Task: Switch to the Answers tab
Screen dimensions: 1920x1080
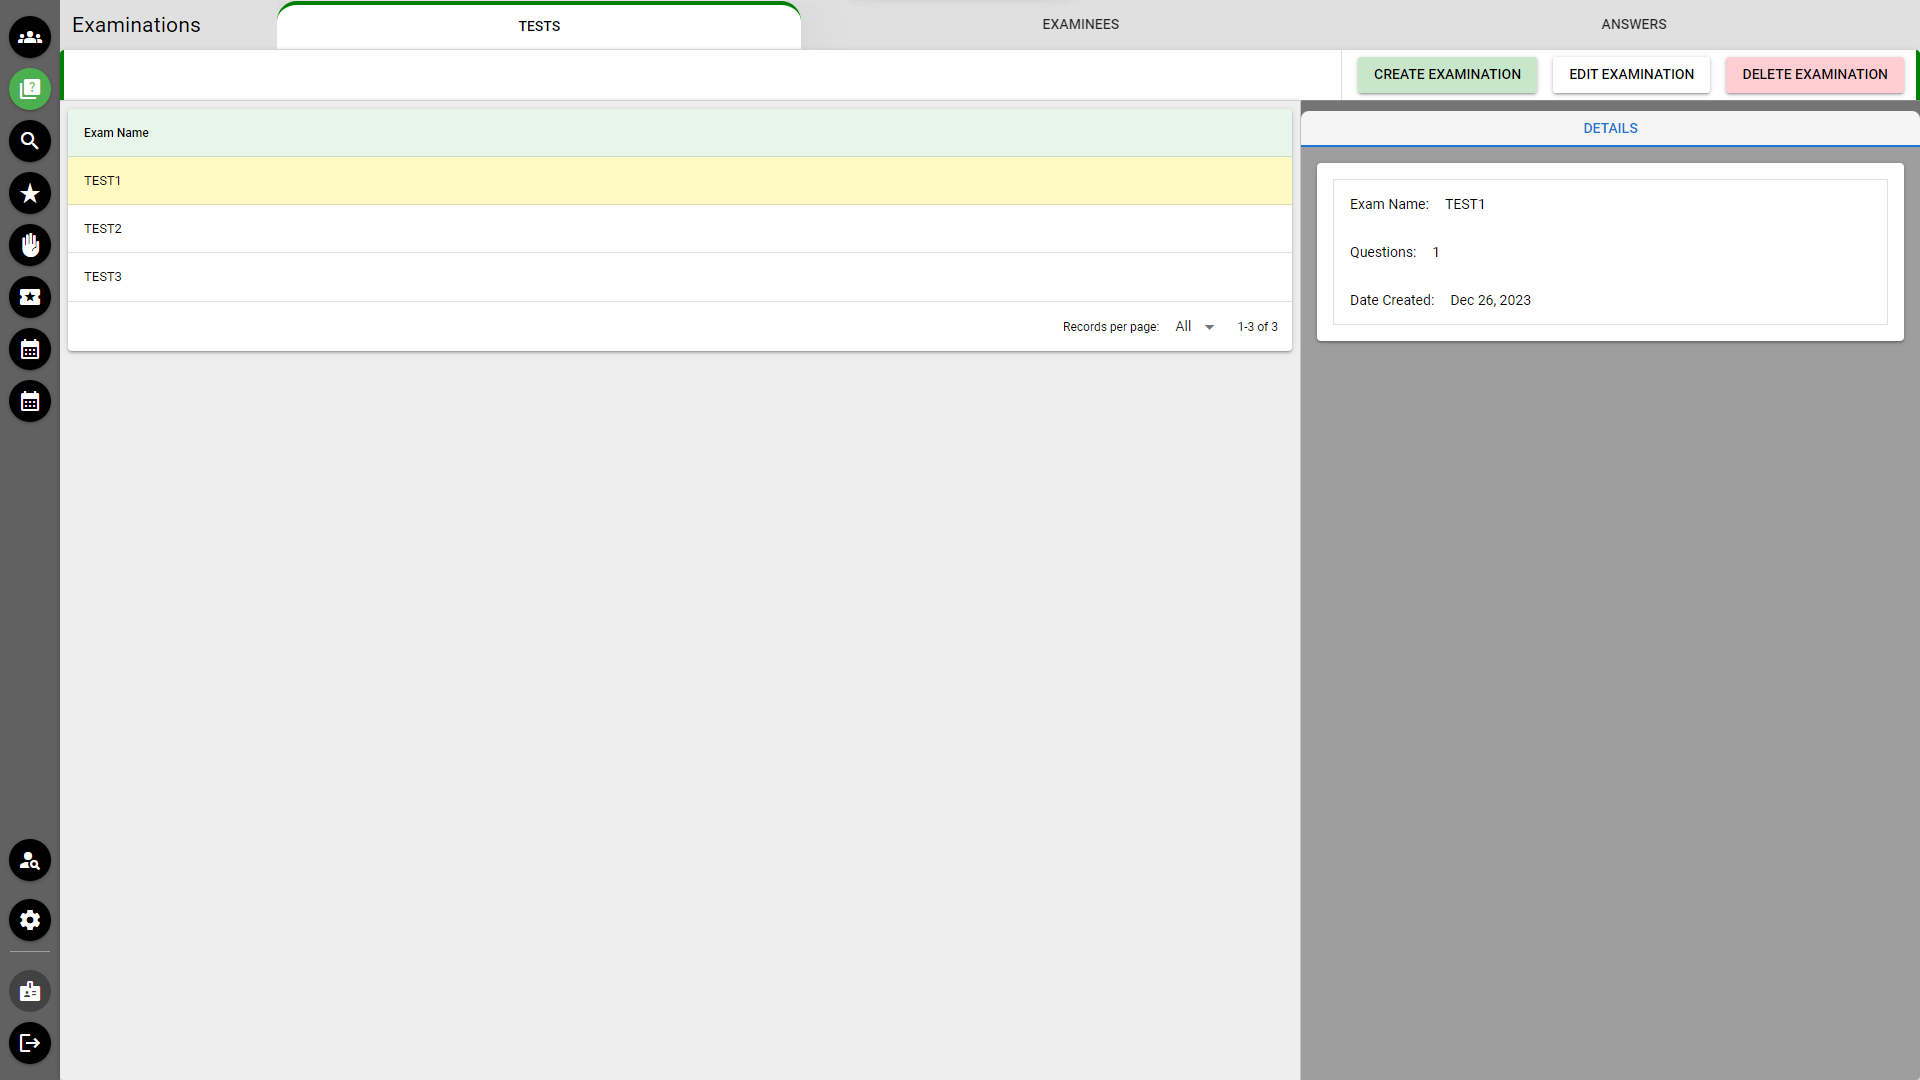Action: pyautogui.click(x=1633, y=24)
